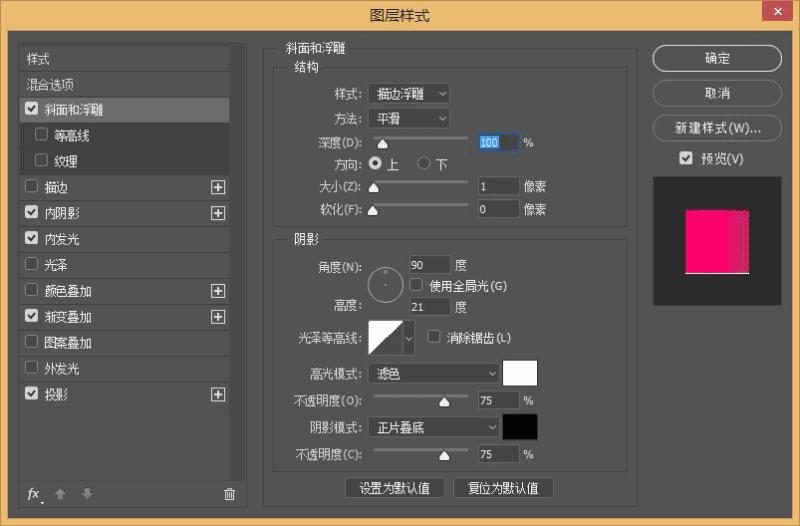Select the 下 direction radio button

(x=423, y=163)
